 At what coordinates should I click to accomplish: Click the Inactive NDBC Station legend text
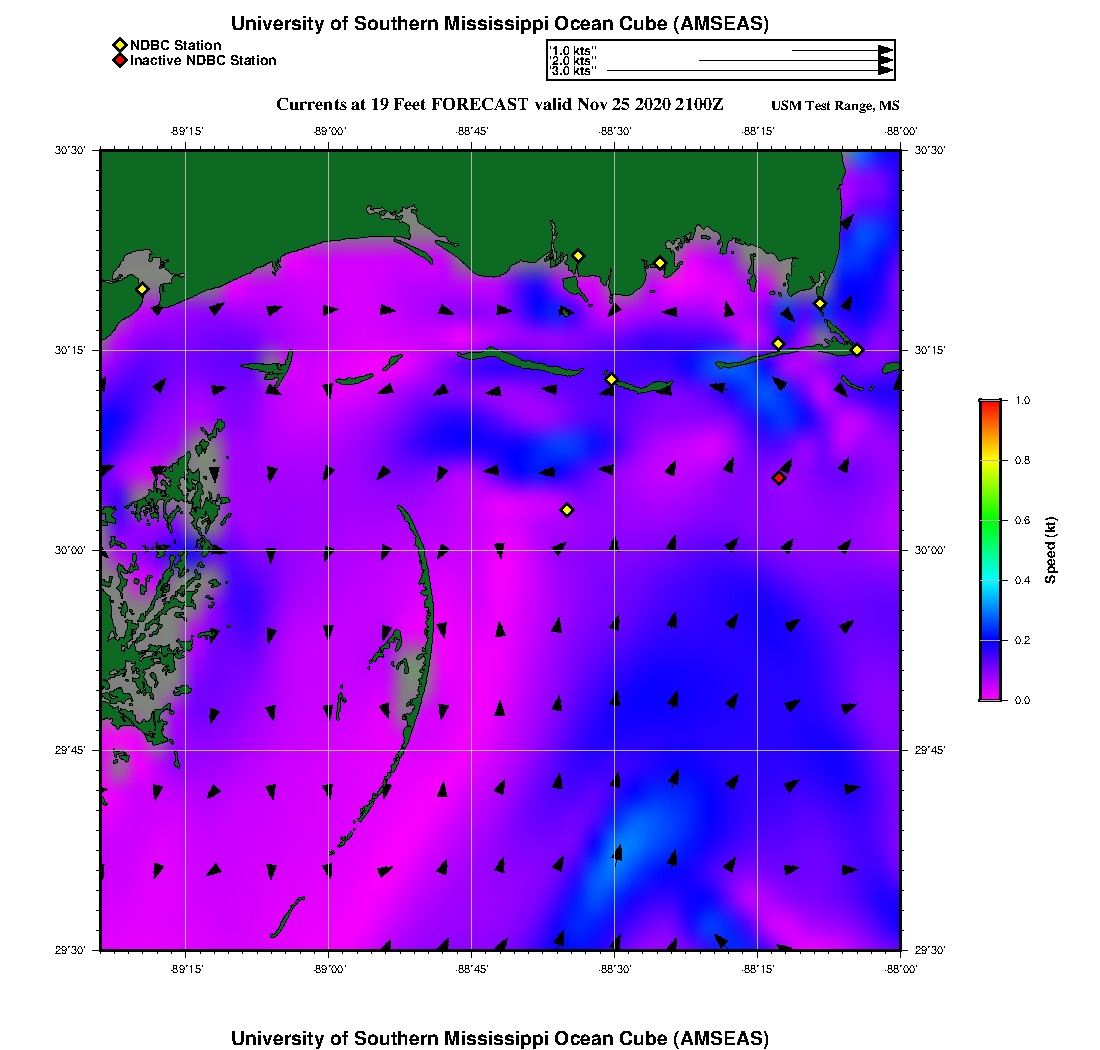[203, 60]
